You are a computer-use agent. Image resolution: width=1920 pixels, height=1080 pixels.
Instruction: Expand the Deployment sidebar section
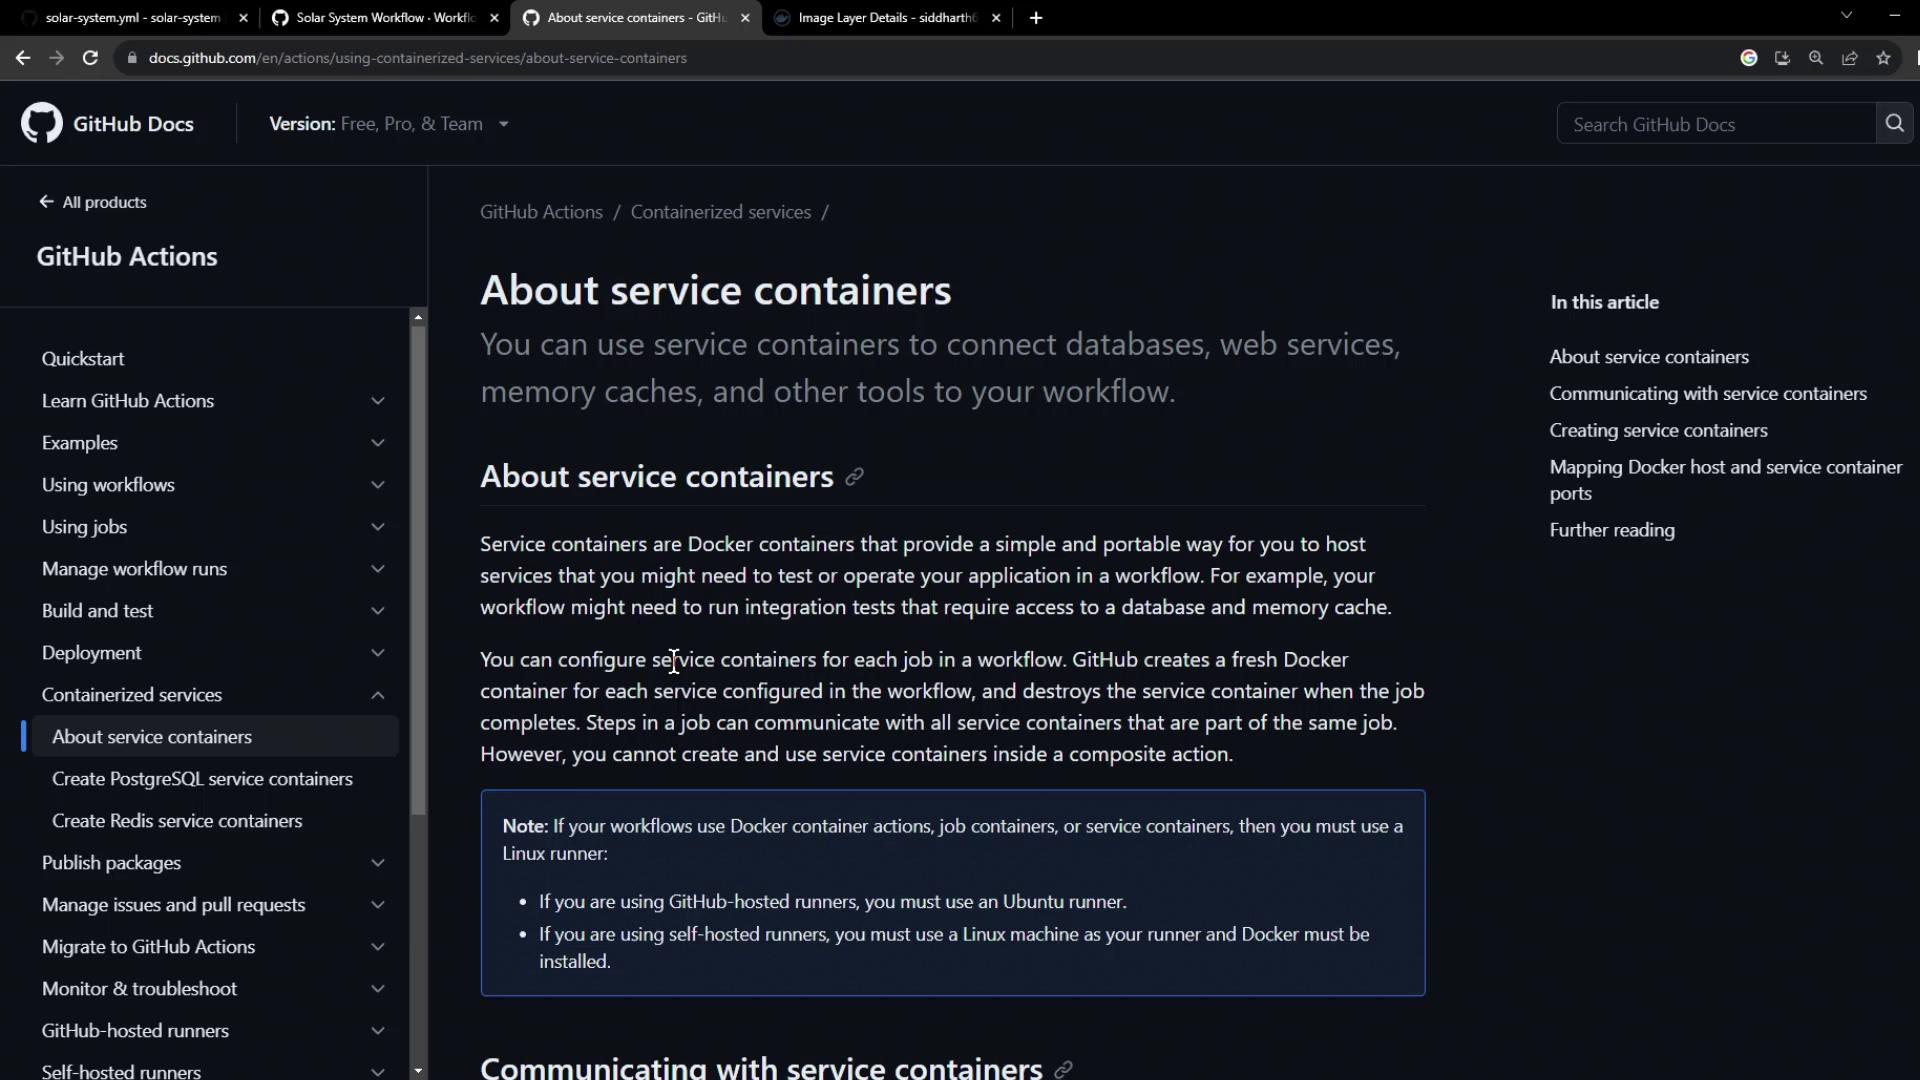pyautogui.click(x=378, y=653)
